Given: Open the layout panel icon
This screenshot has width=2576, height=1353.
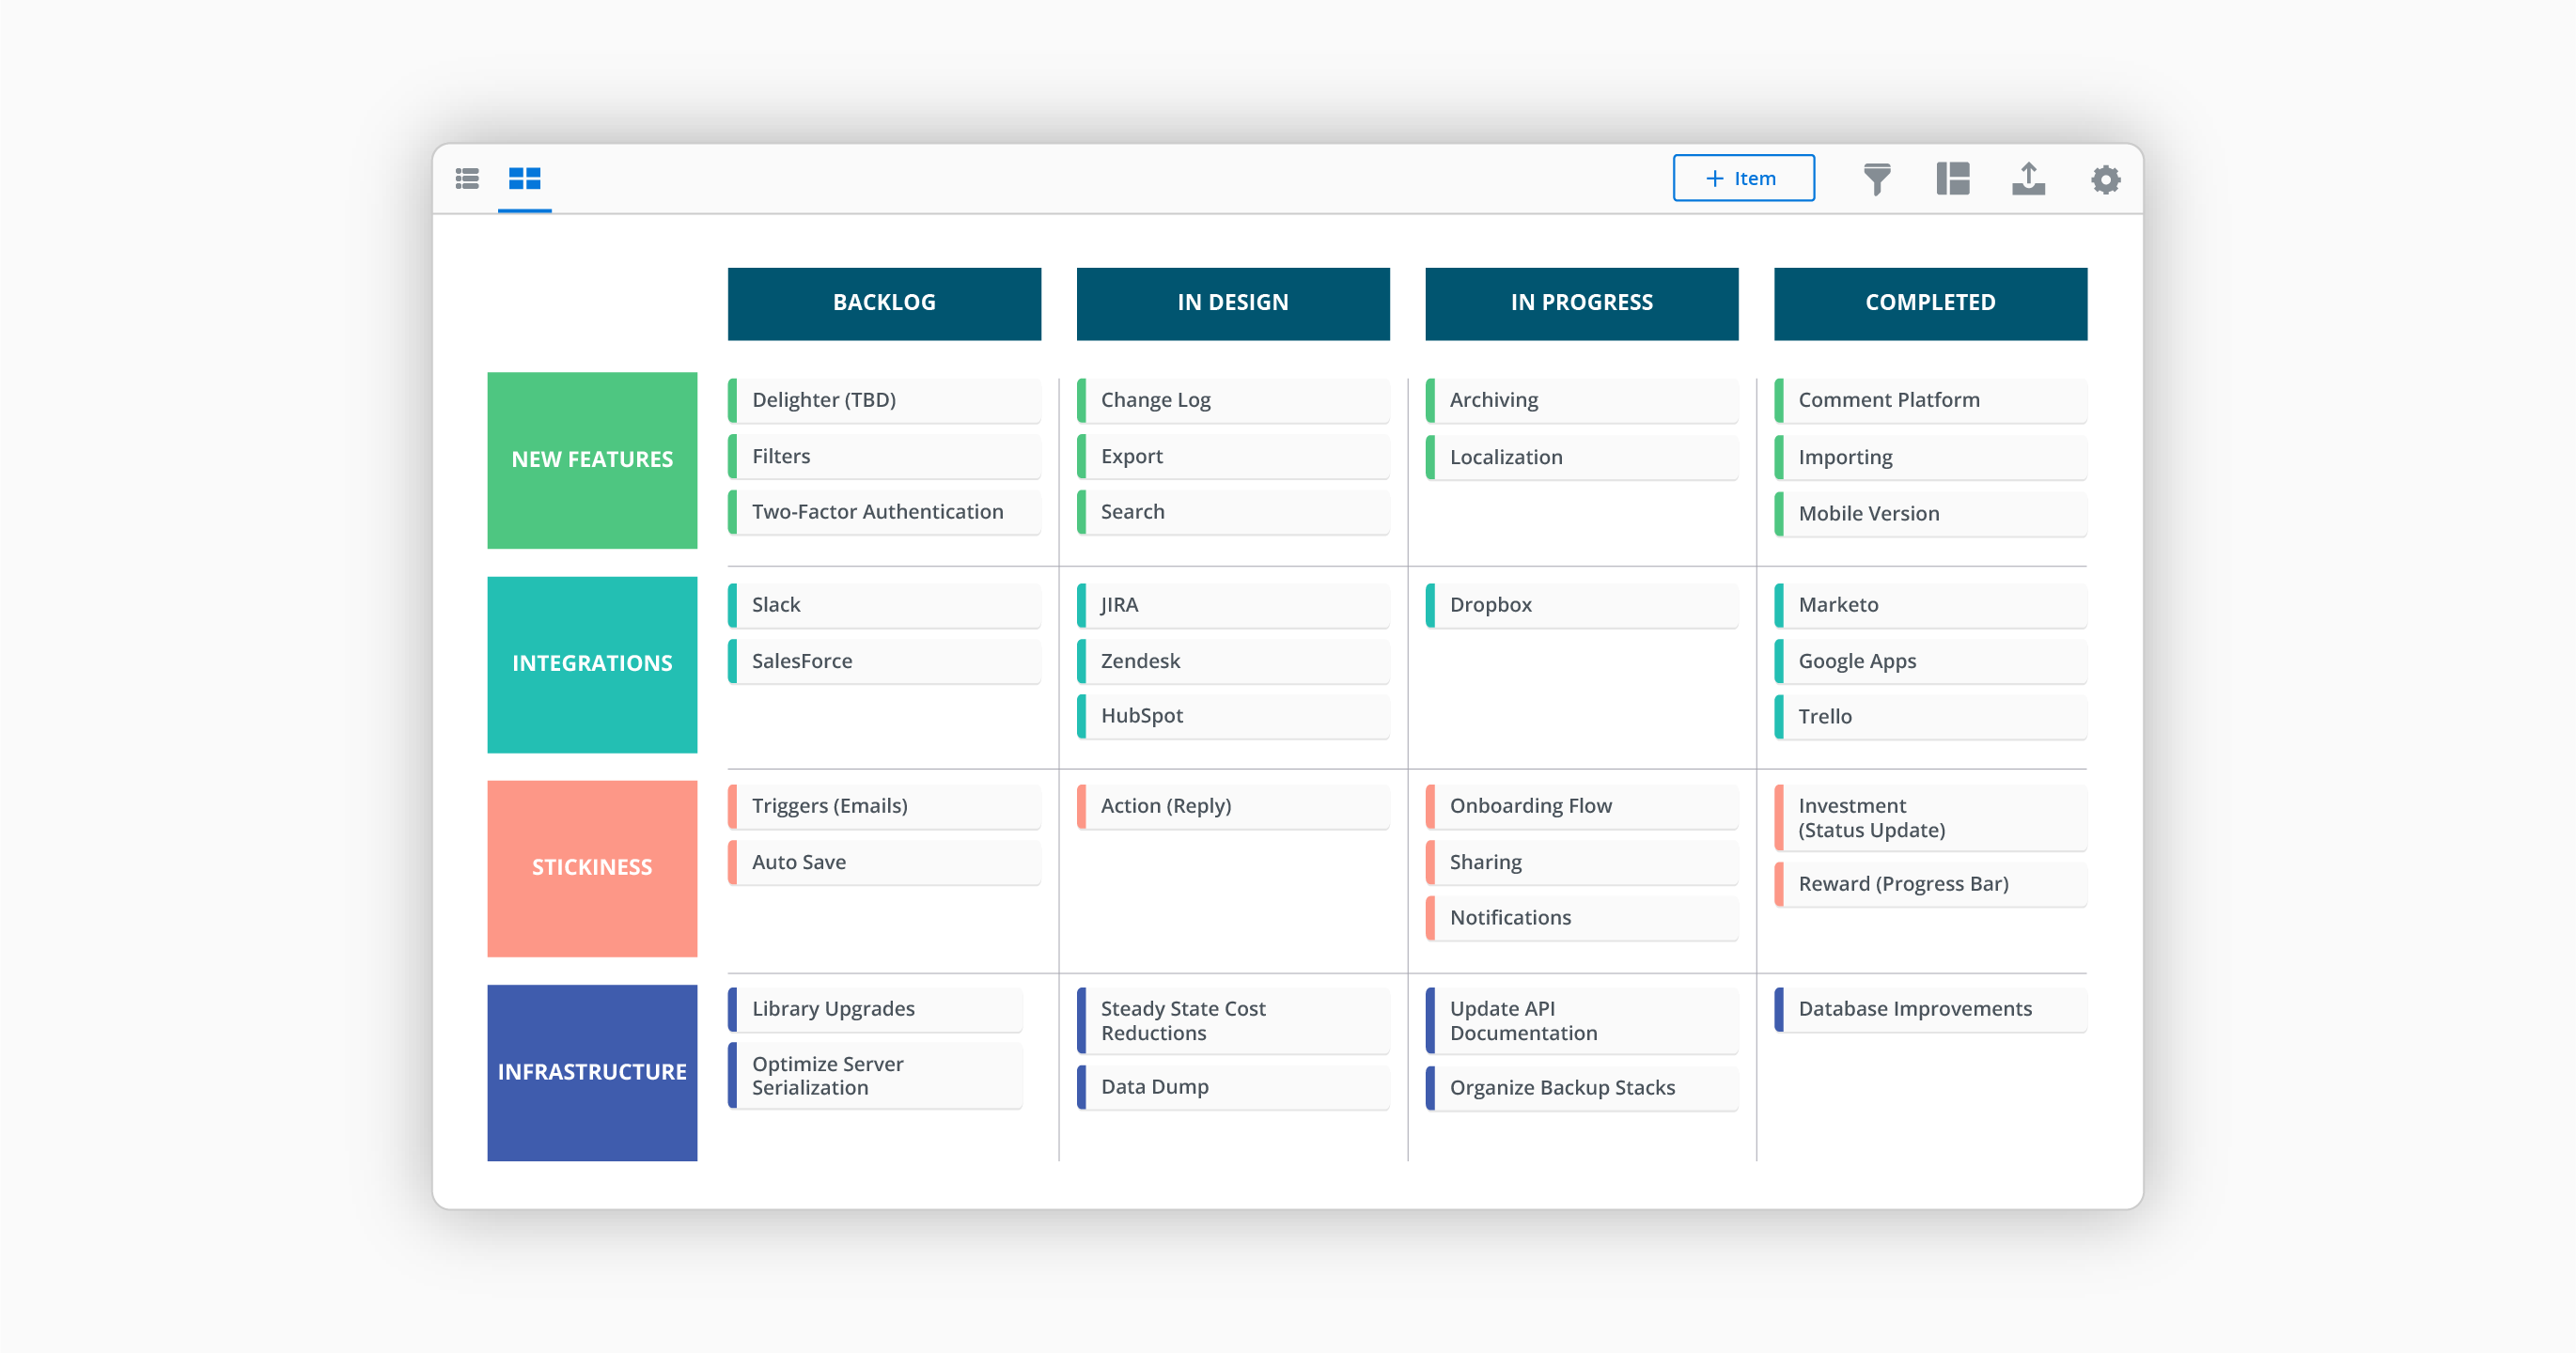Looking at the screenshot, I should click(x=1952, y=179).
